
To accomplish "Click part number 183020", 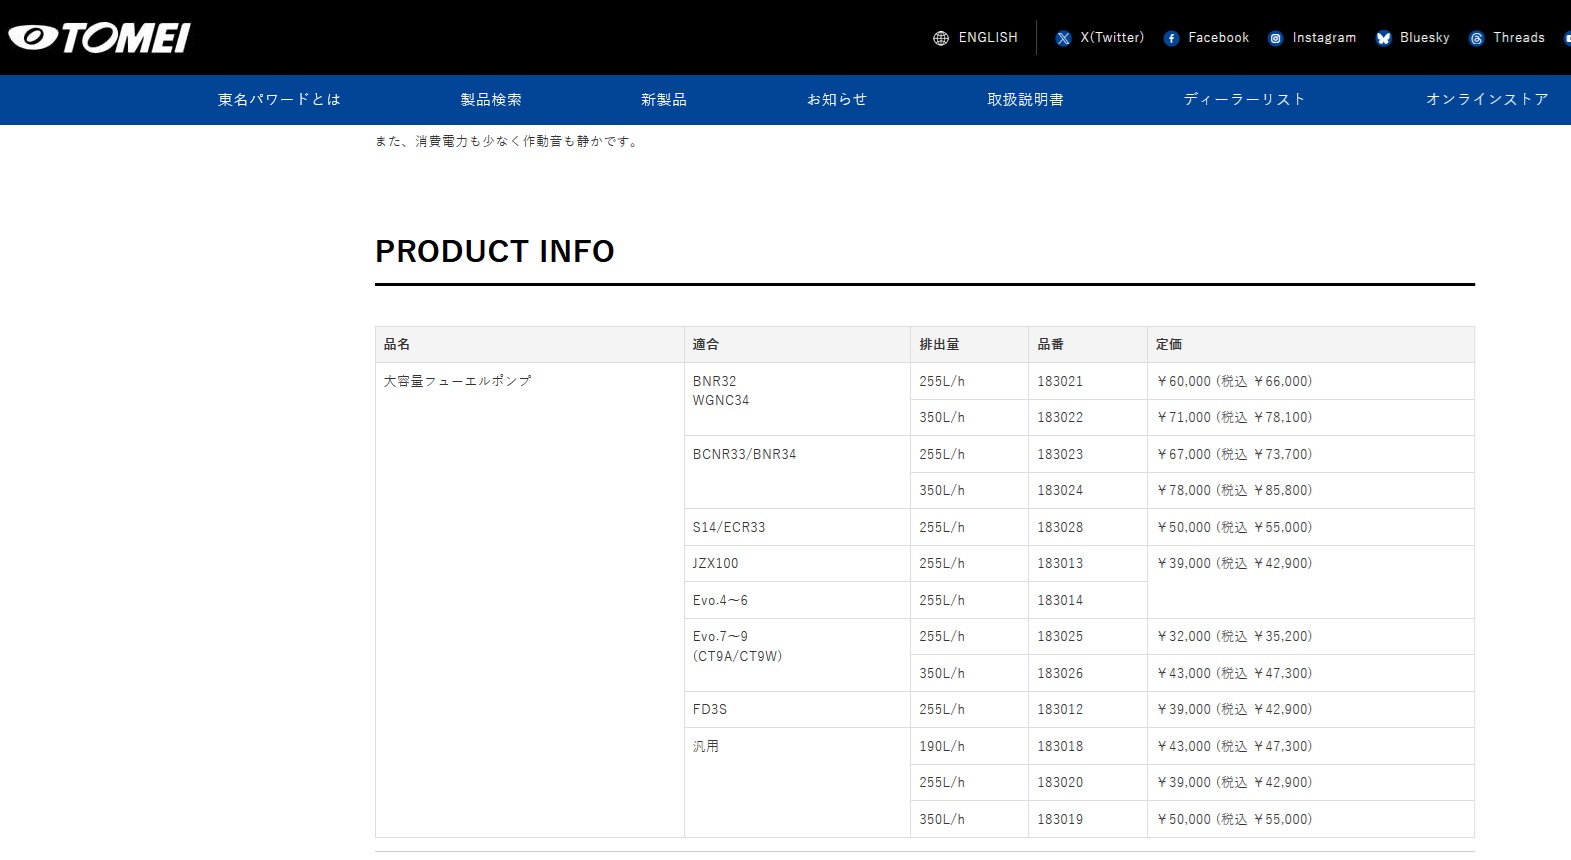I will click(x=1060, y=782).
